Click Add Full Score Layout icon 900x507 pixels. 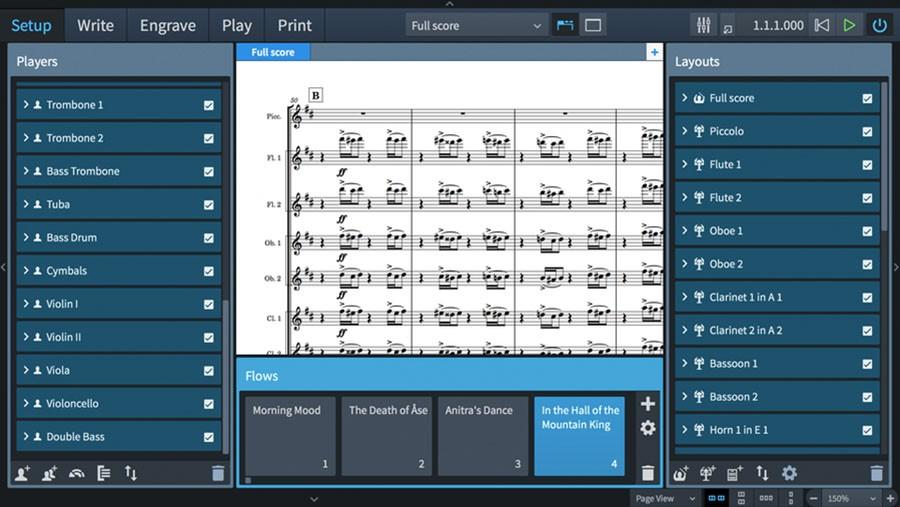pos(682,473)
